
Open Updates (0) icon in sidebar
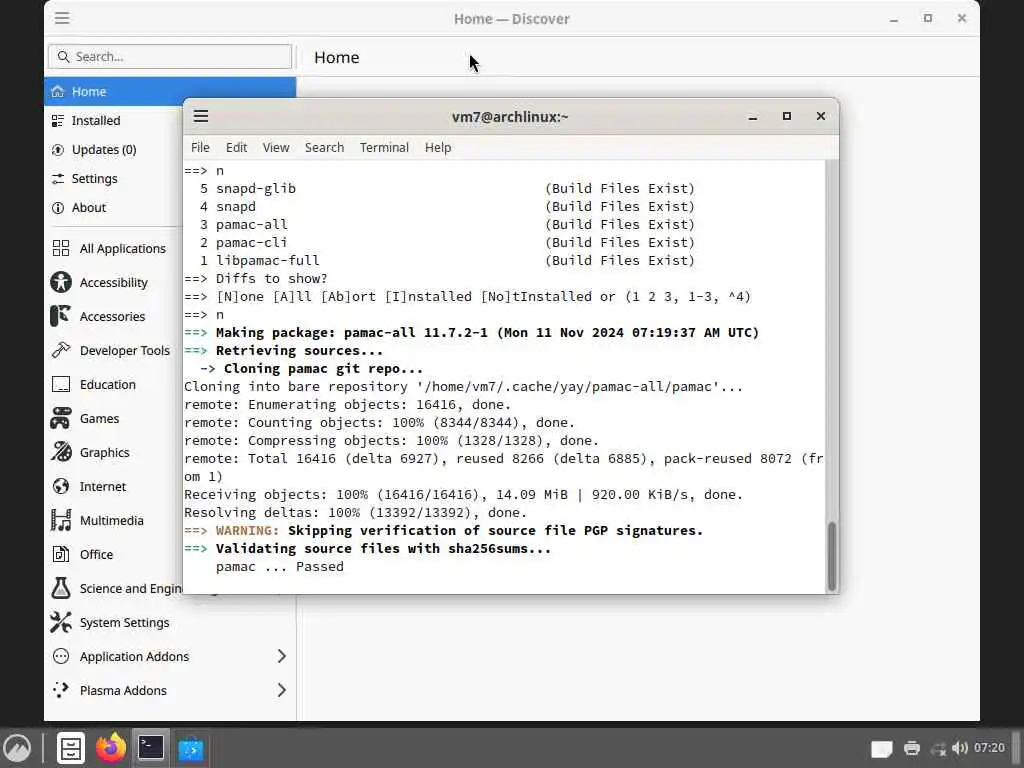click(x=58, y=150)
